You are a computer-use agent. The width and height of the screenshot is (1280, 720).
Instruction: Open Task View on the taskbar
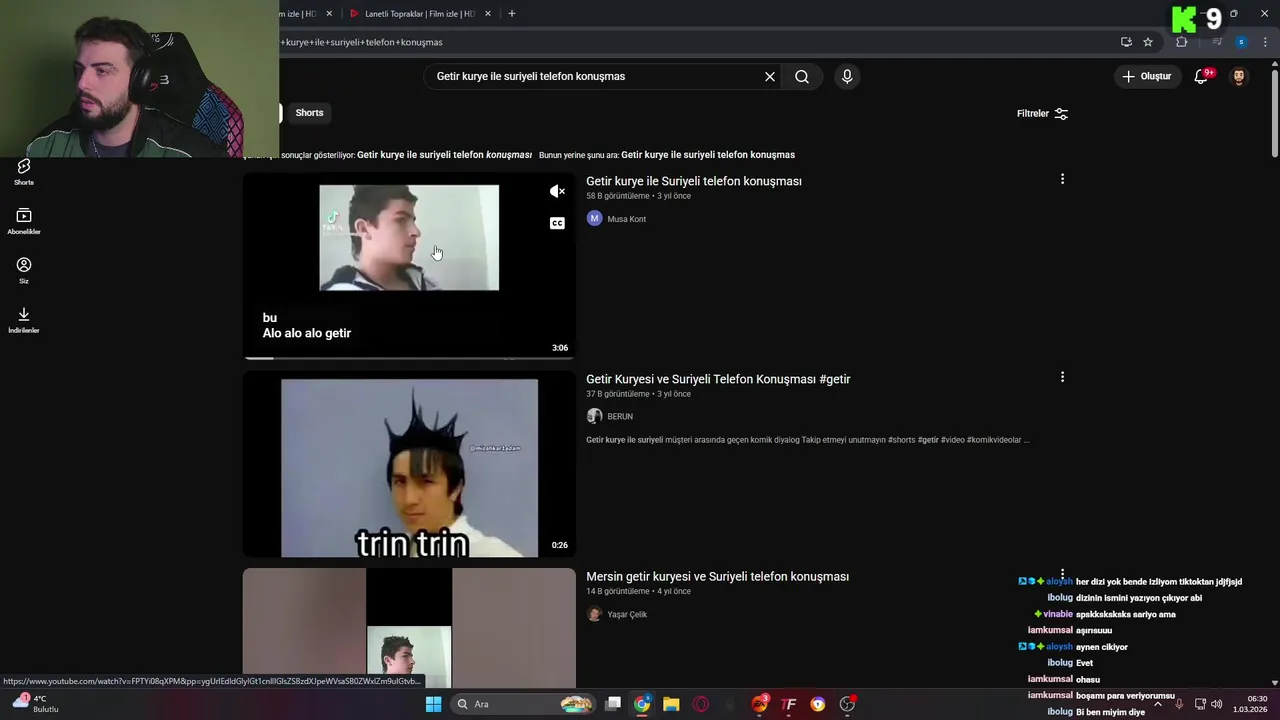click(x=613, y=704)
